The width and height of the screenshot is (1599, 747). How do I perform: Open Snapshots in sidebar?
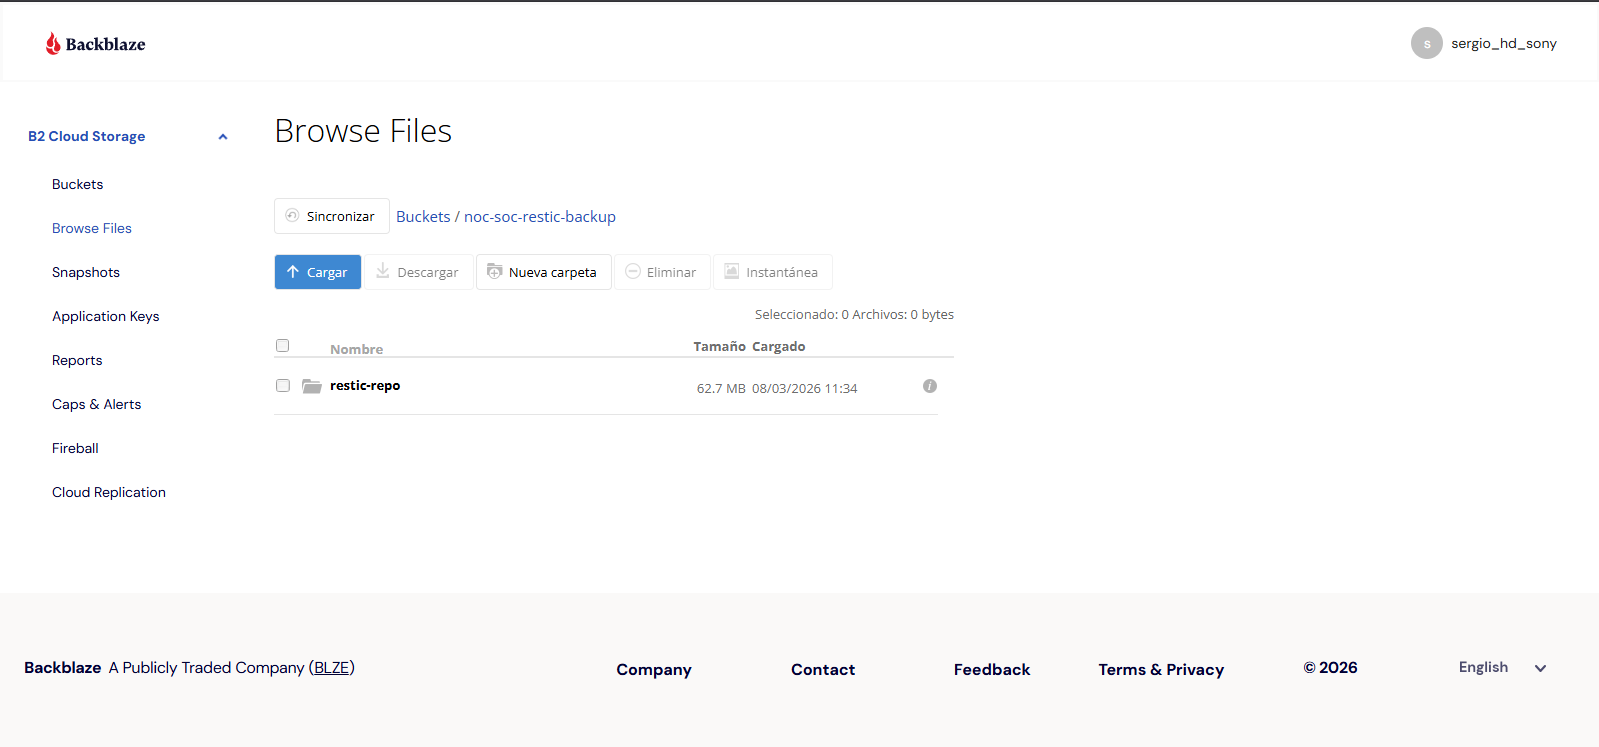point(86,272)
